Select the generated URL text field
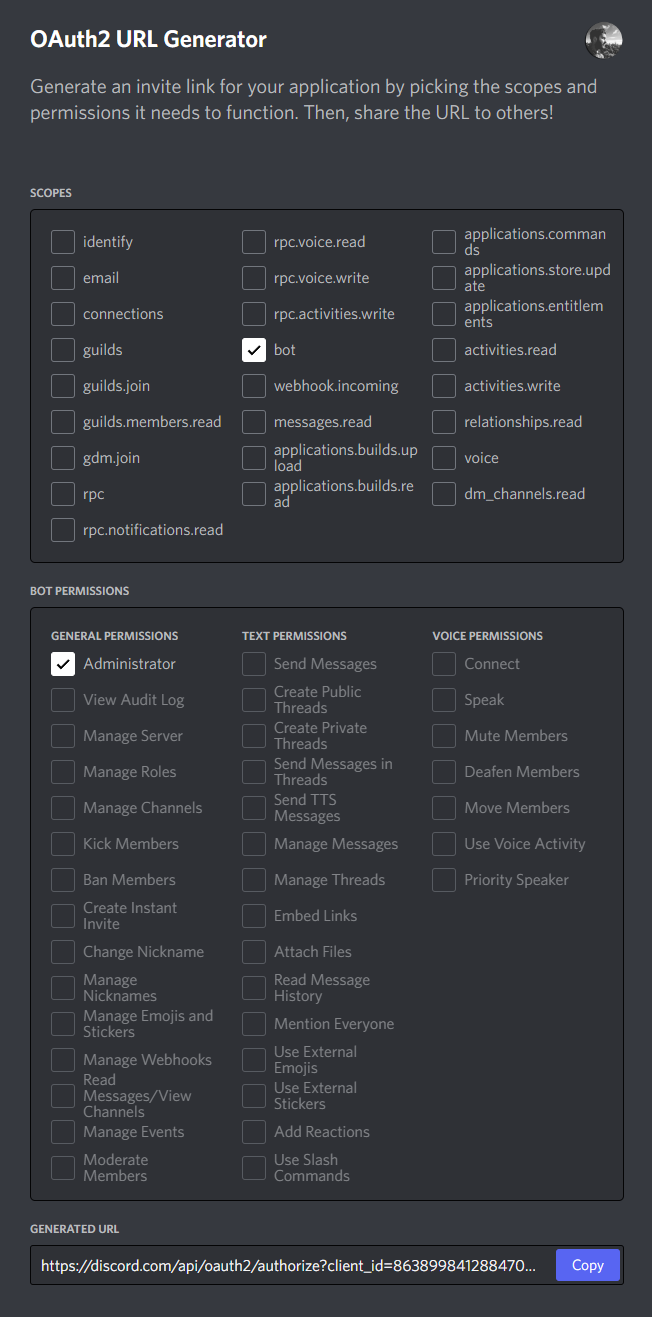Image resolution: width=652 pixels, height=1317 pixels. pos(290,1265)
